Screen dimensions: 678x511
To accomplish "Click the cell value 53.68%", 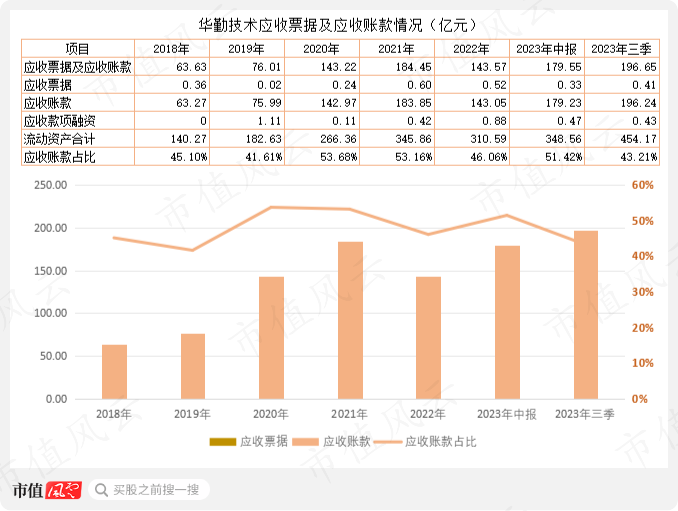I will (x=339, y=157).
